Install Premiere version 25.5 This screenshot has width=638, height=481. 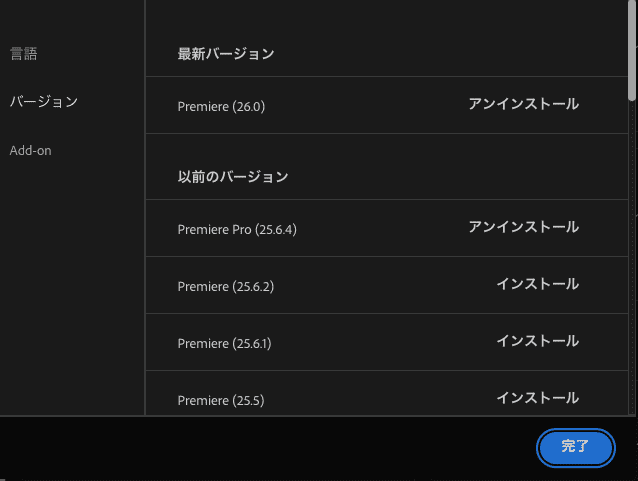pyautogui.click(x=537, y=398)
